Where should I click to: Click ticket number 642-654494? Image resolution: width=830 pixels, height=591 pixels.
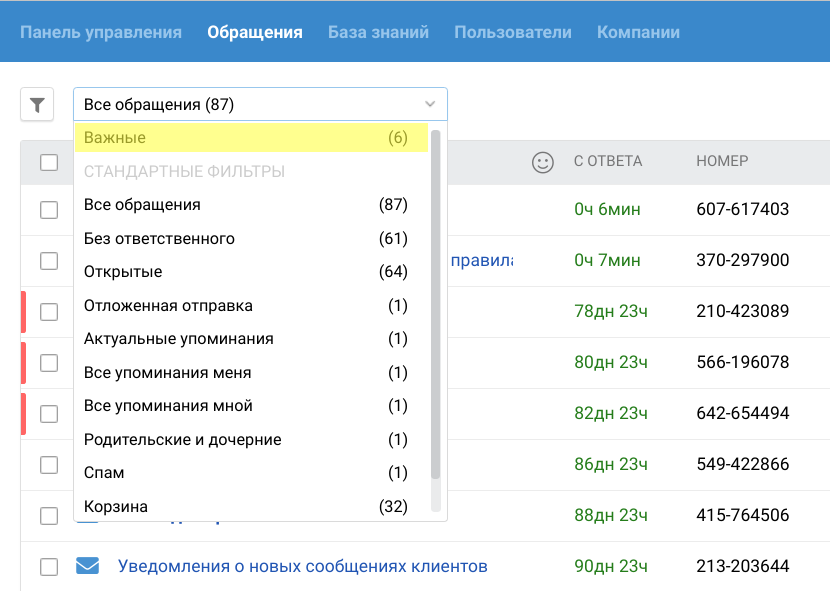click(743, 413)
